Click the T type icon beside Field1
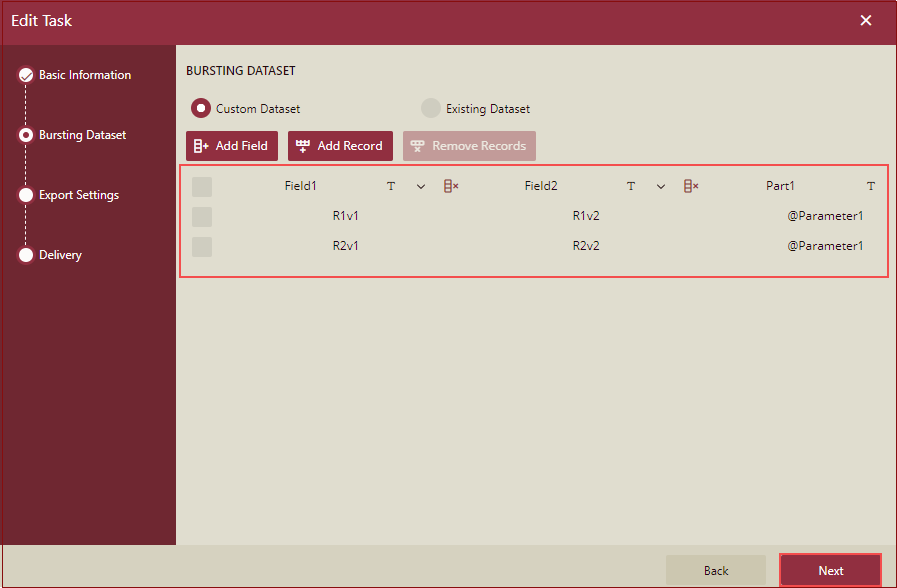Viewport: 897px width, 588px height. [x=391, y=185]
